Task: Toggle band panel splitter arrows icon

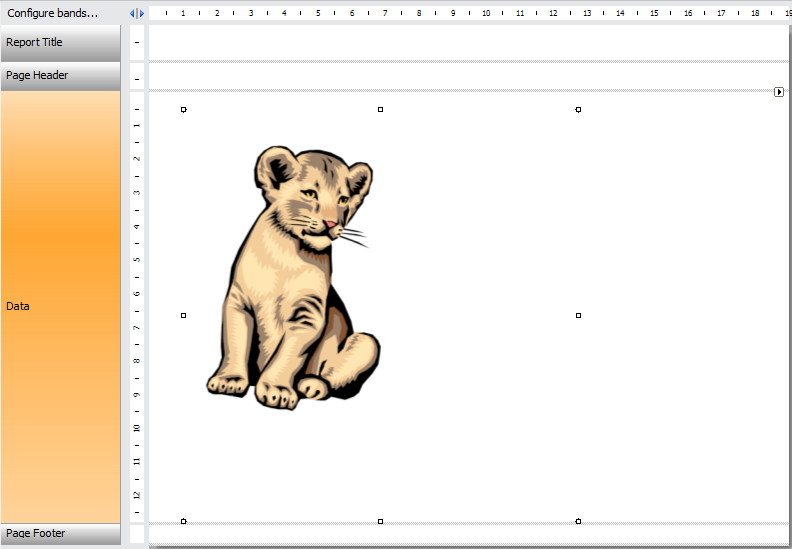Action: click(137, 14)
